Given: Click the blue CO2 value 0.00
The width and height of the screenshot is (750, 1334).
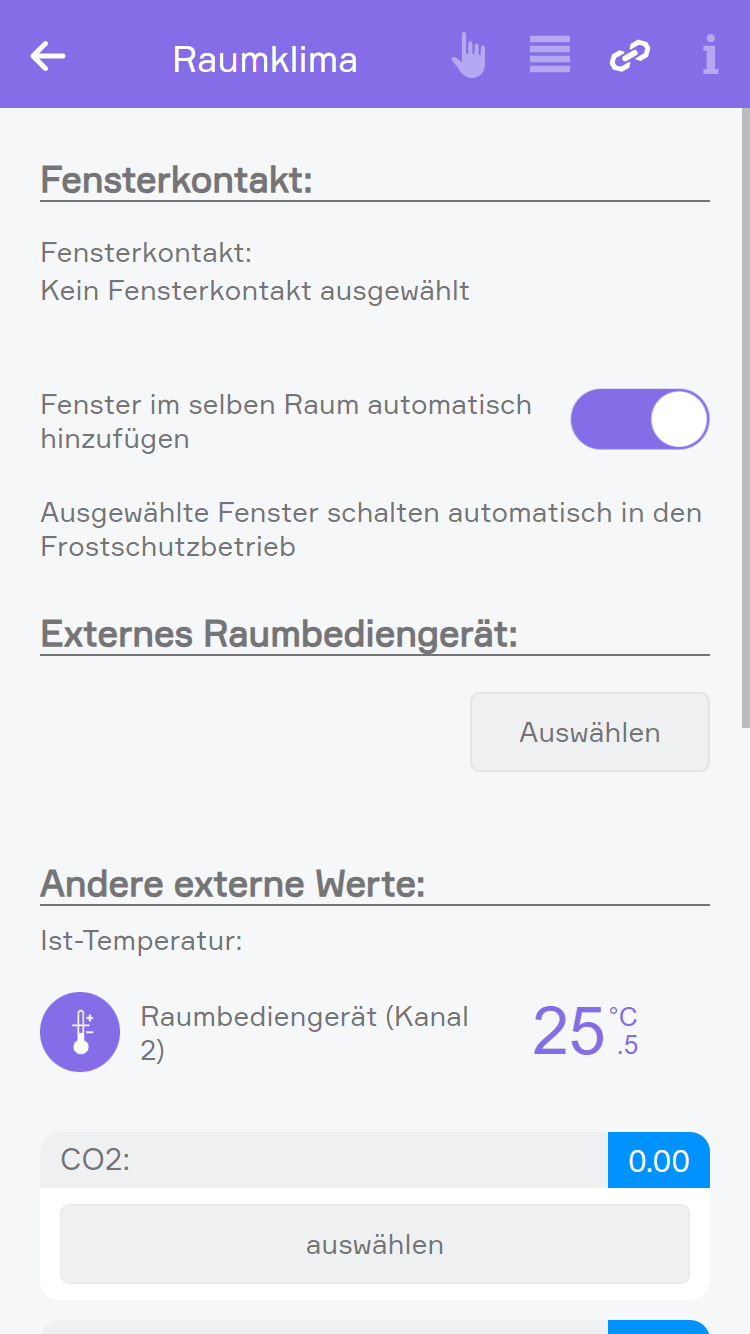Looking at the screenshot, I should coord(659,1161).
